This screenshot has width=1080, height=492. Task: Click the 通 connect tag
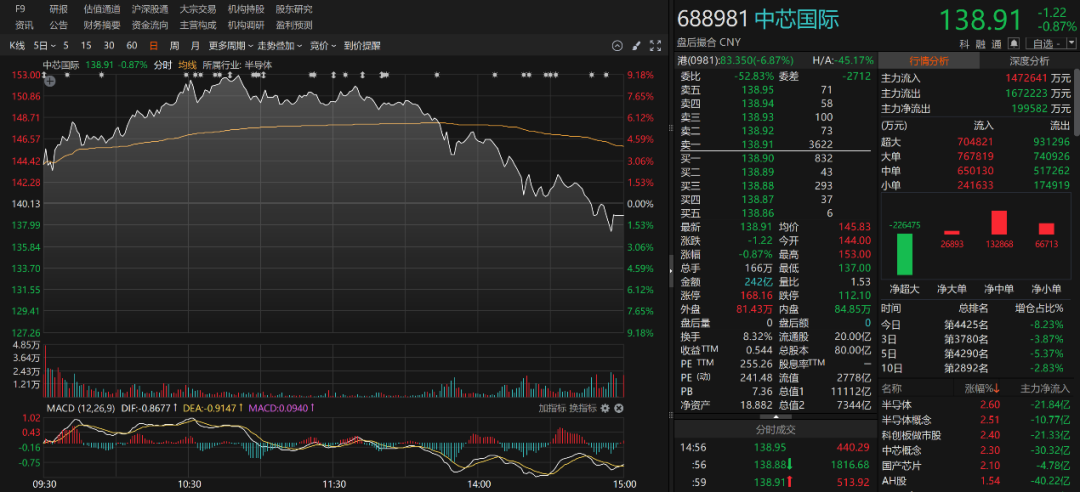coord(997,43)
